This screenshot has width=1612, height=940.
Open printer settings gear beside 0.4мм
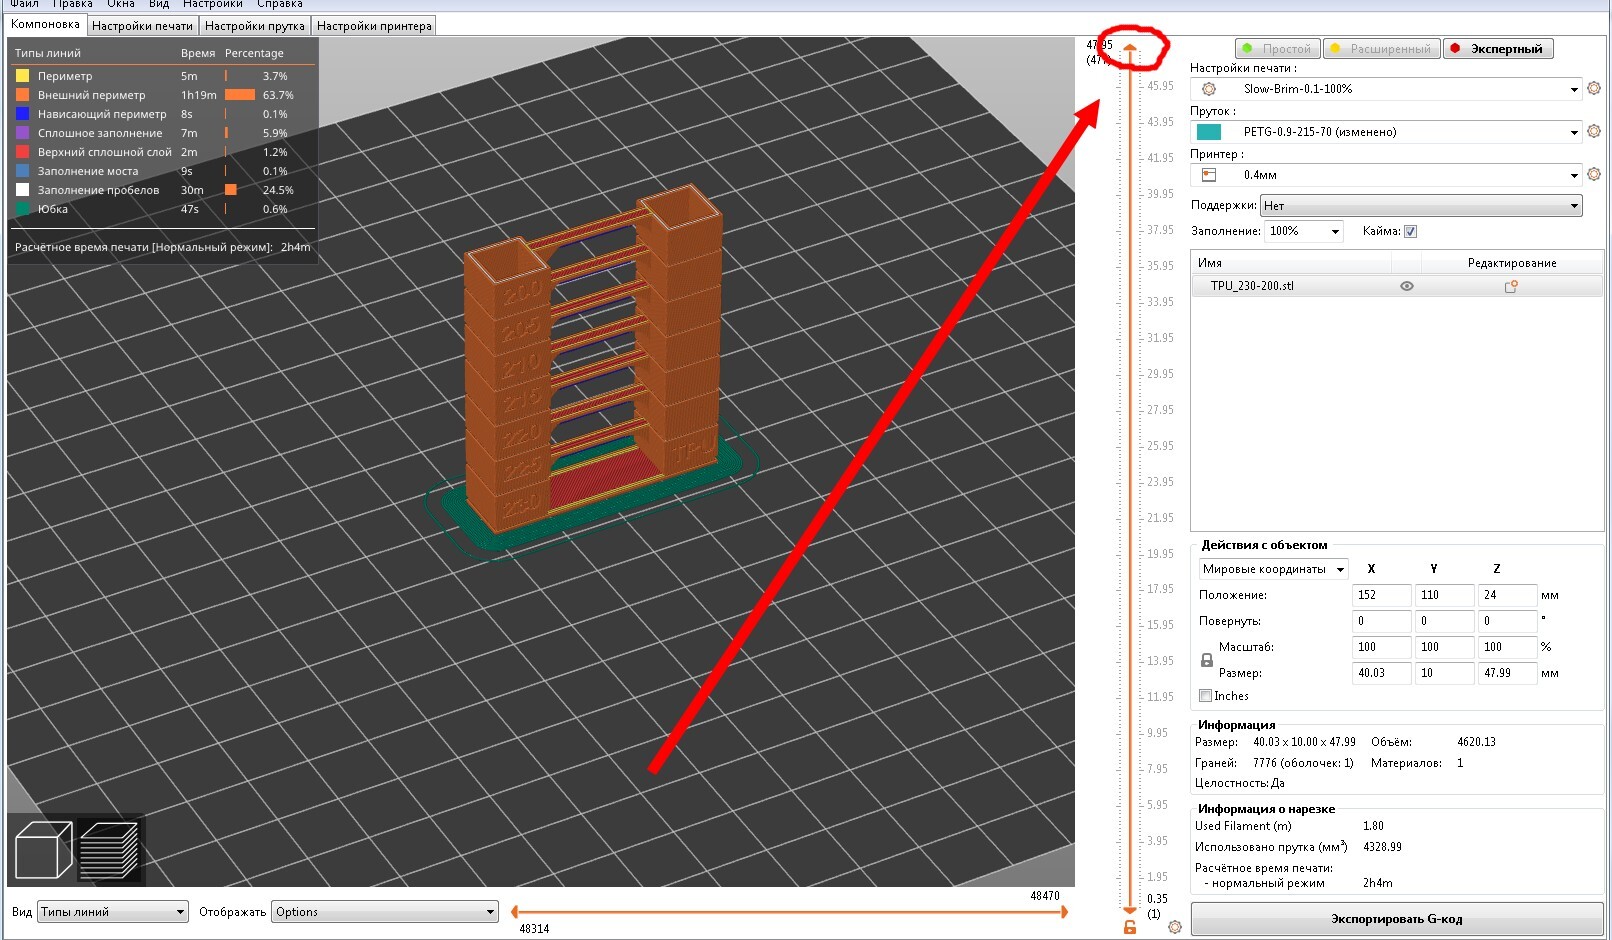click(x=1594, y=174)
